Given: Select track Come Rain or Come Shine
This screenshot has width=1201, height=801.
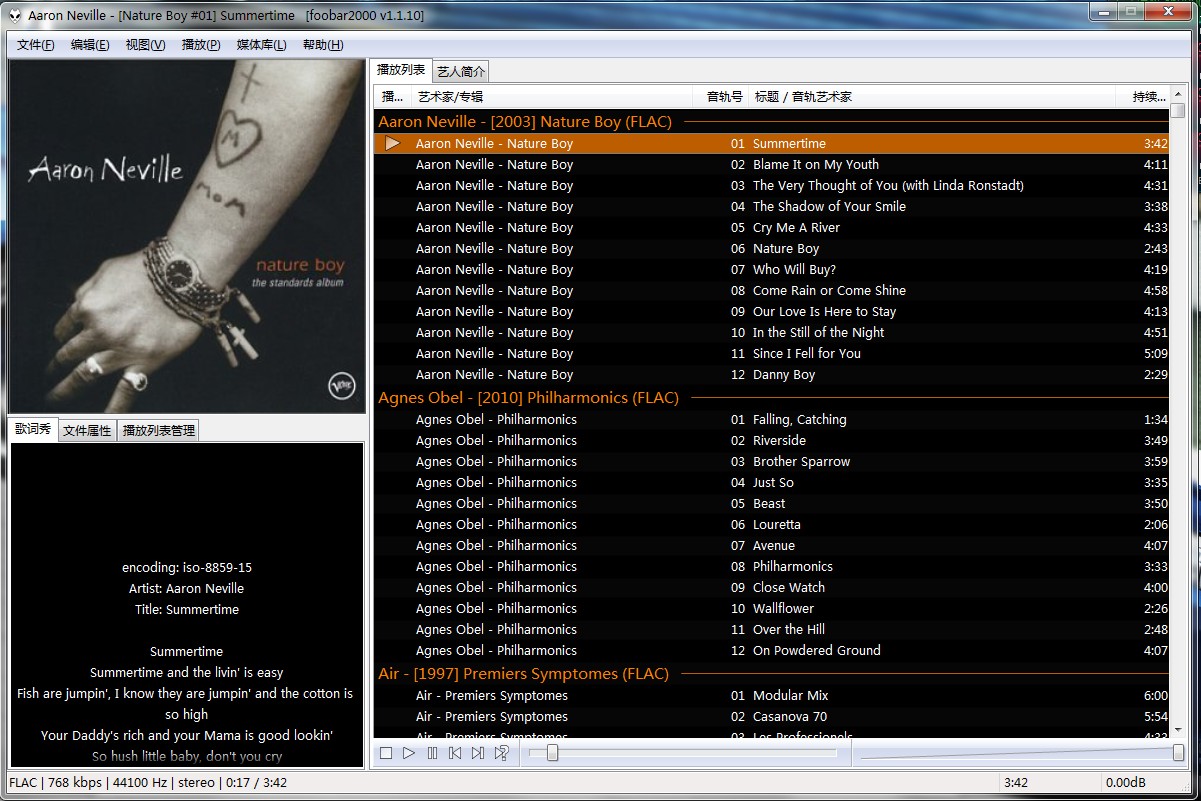Looking at the screenshot, I should click(x=772, y=291).
